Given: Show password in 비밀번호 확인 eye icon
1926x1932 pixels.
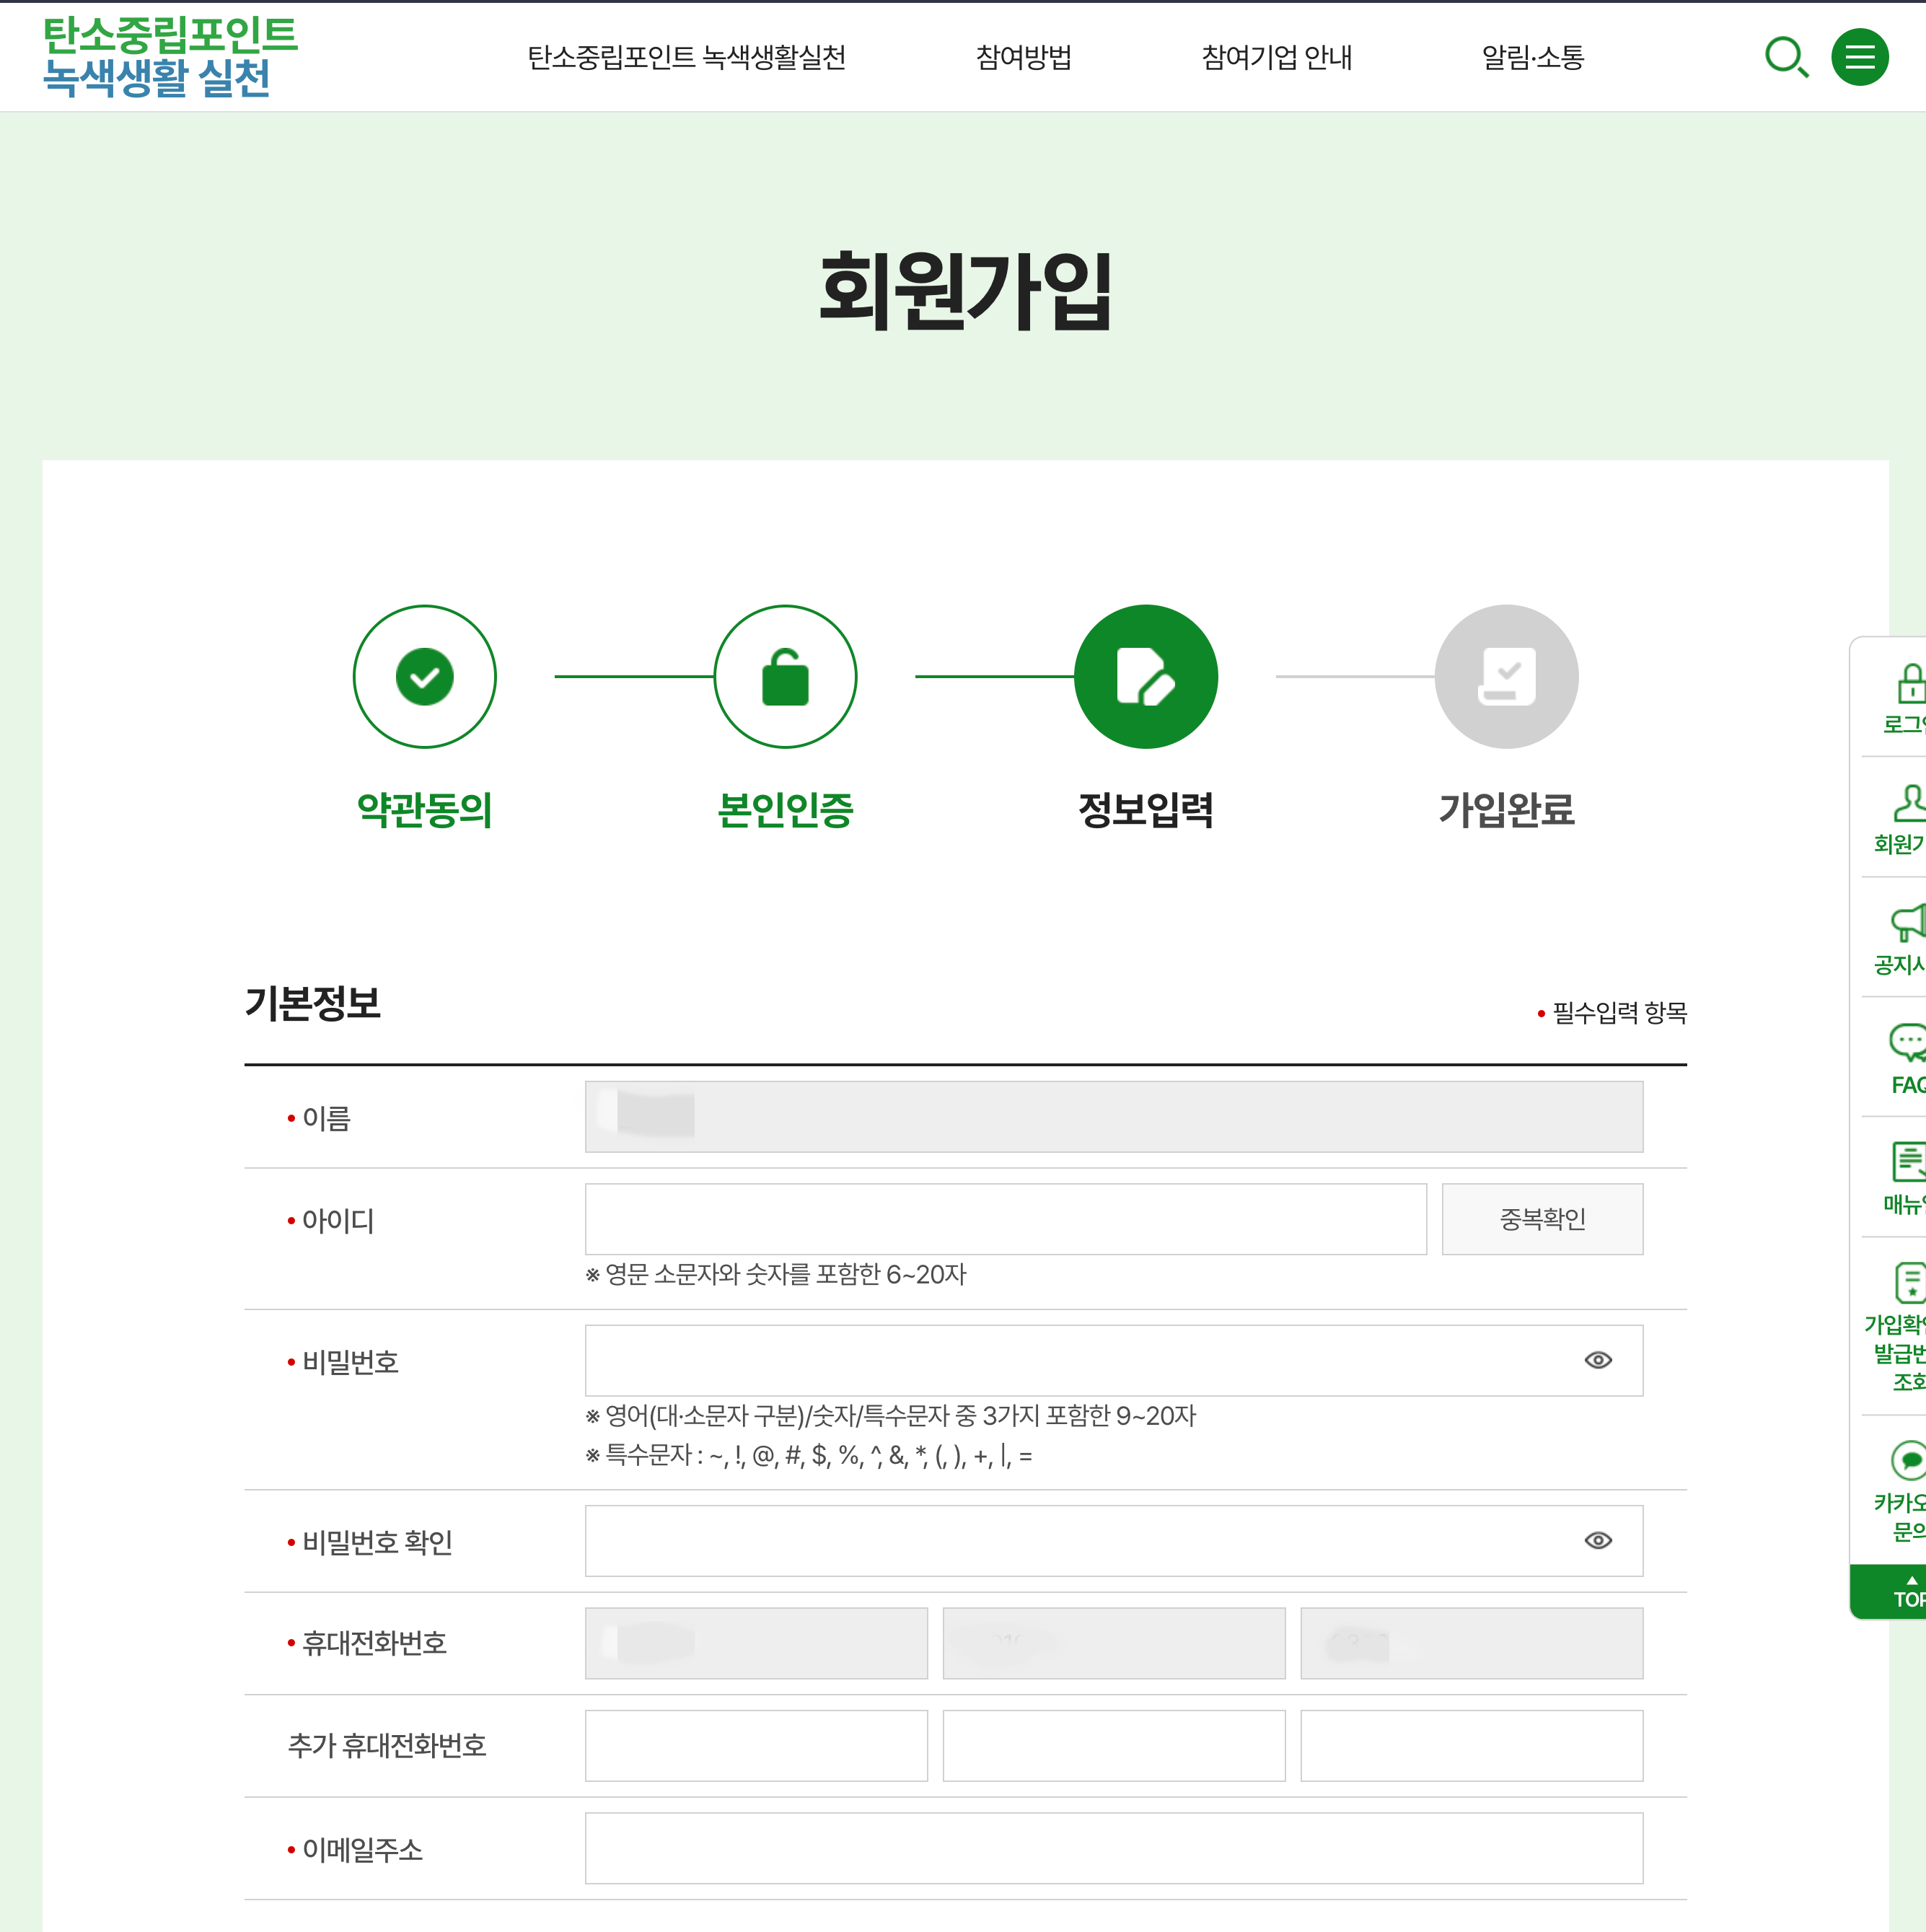Looking at the screenshot, I should point(1598,1540).
